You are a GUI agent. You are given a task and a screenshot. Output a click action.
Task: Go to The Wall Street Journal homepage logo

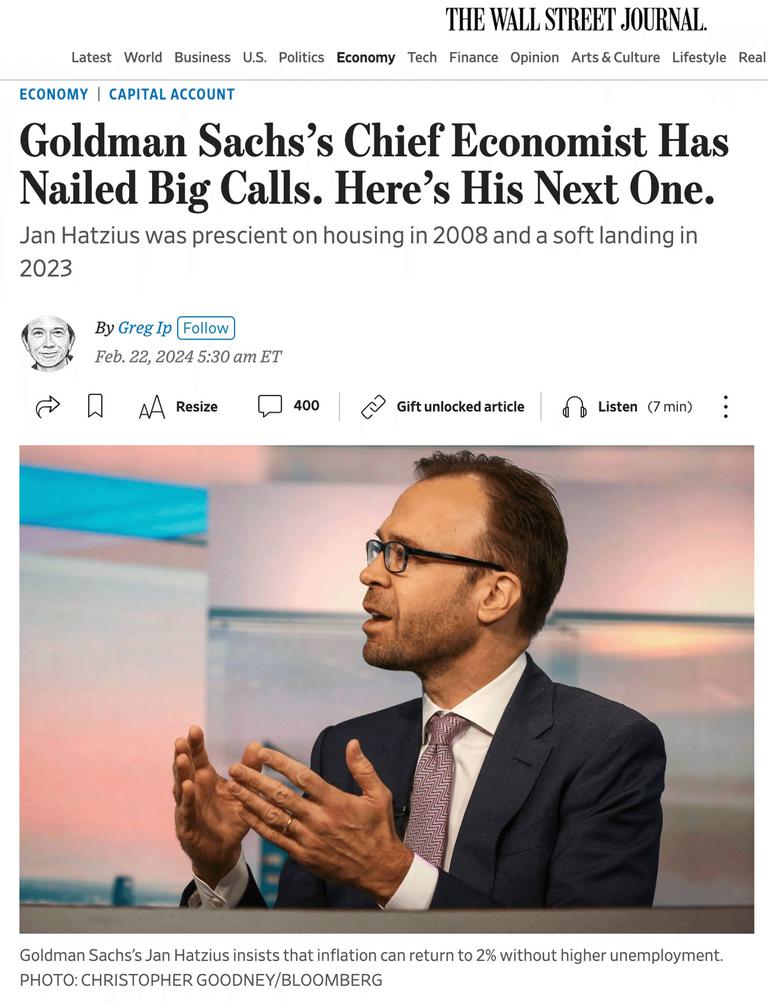click(576, 19)
